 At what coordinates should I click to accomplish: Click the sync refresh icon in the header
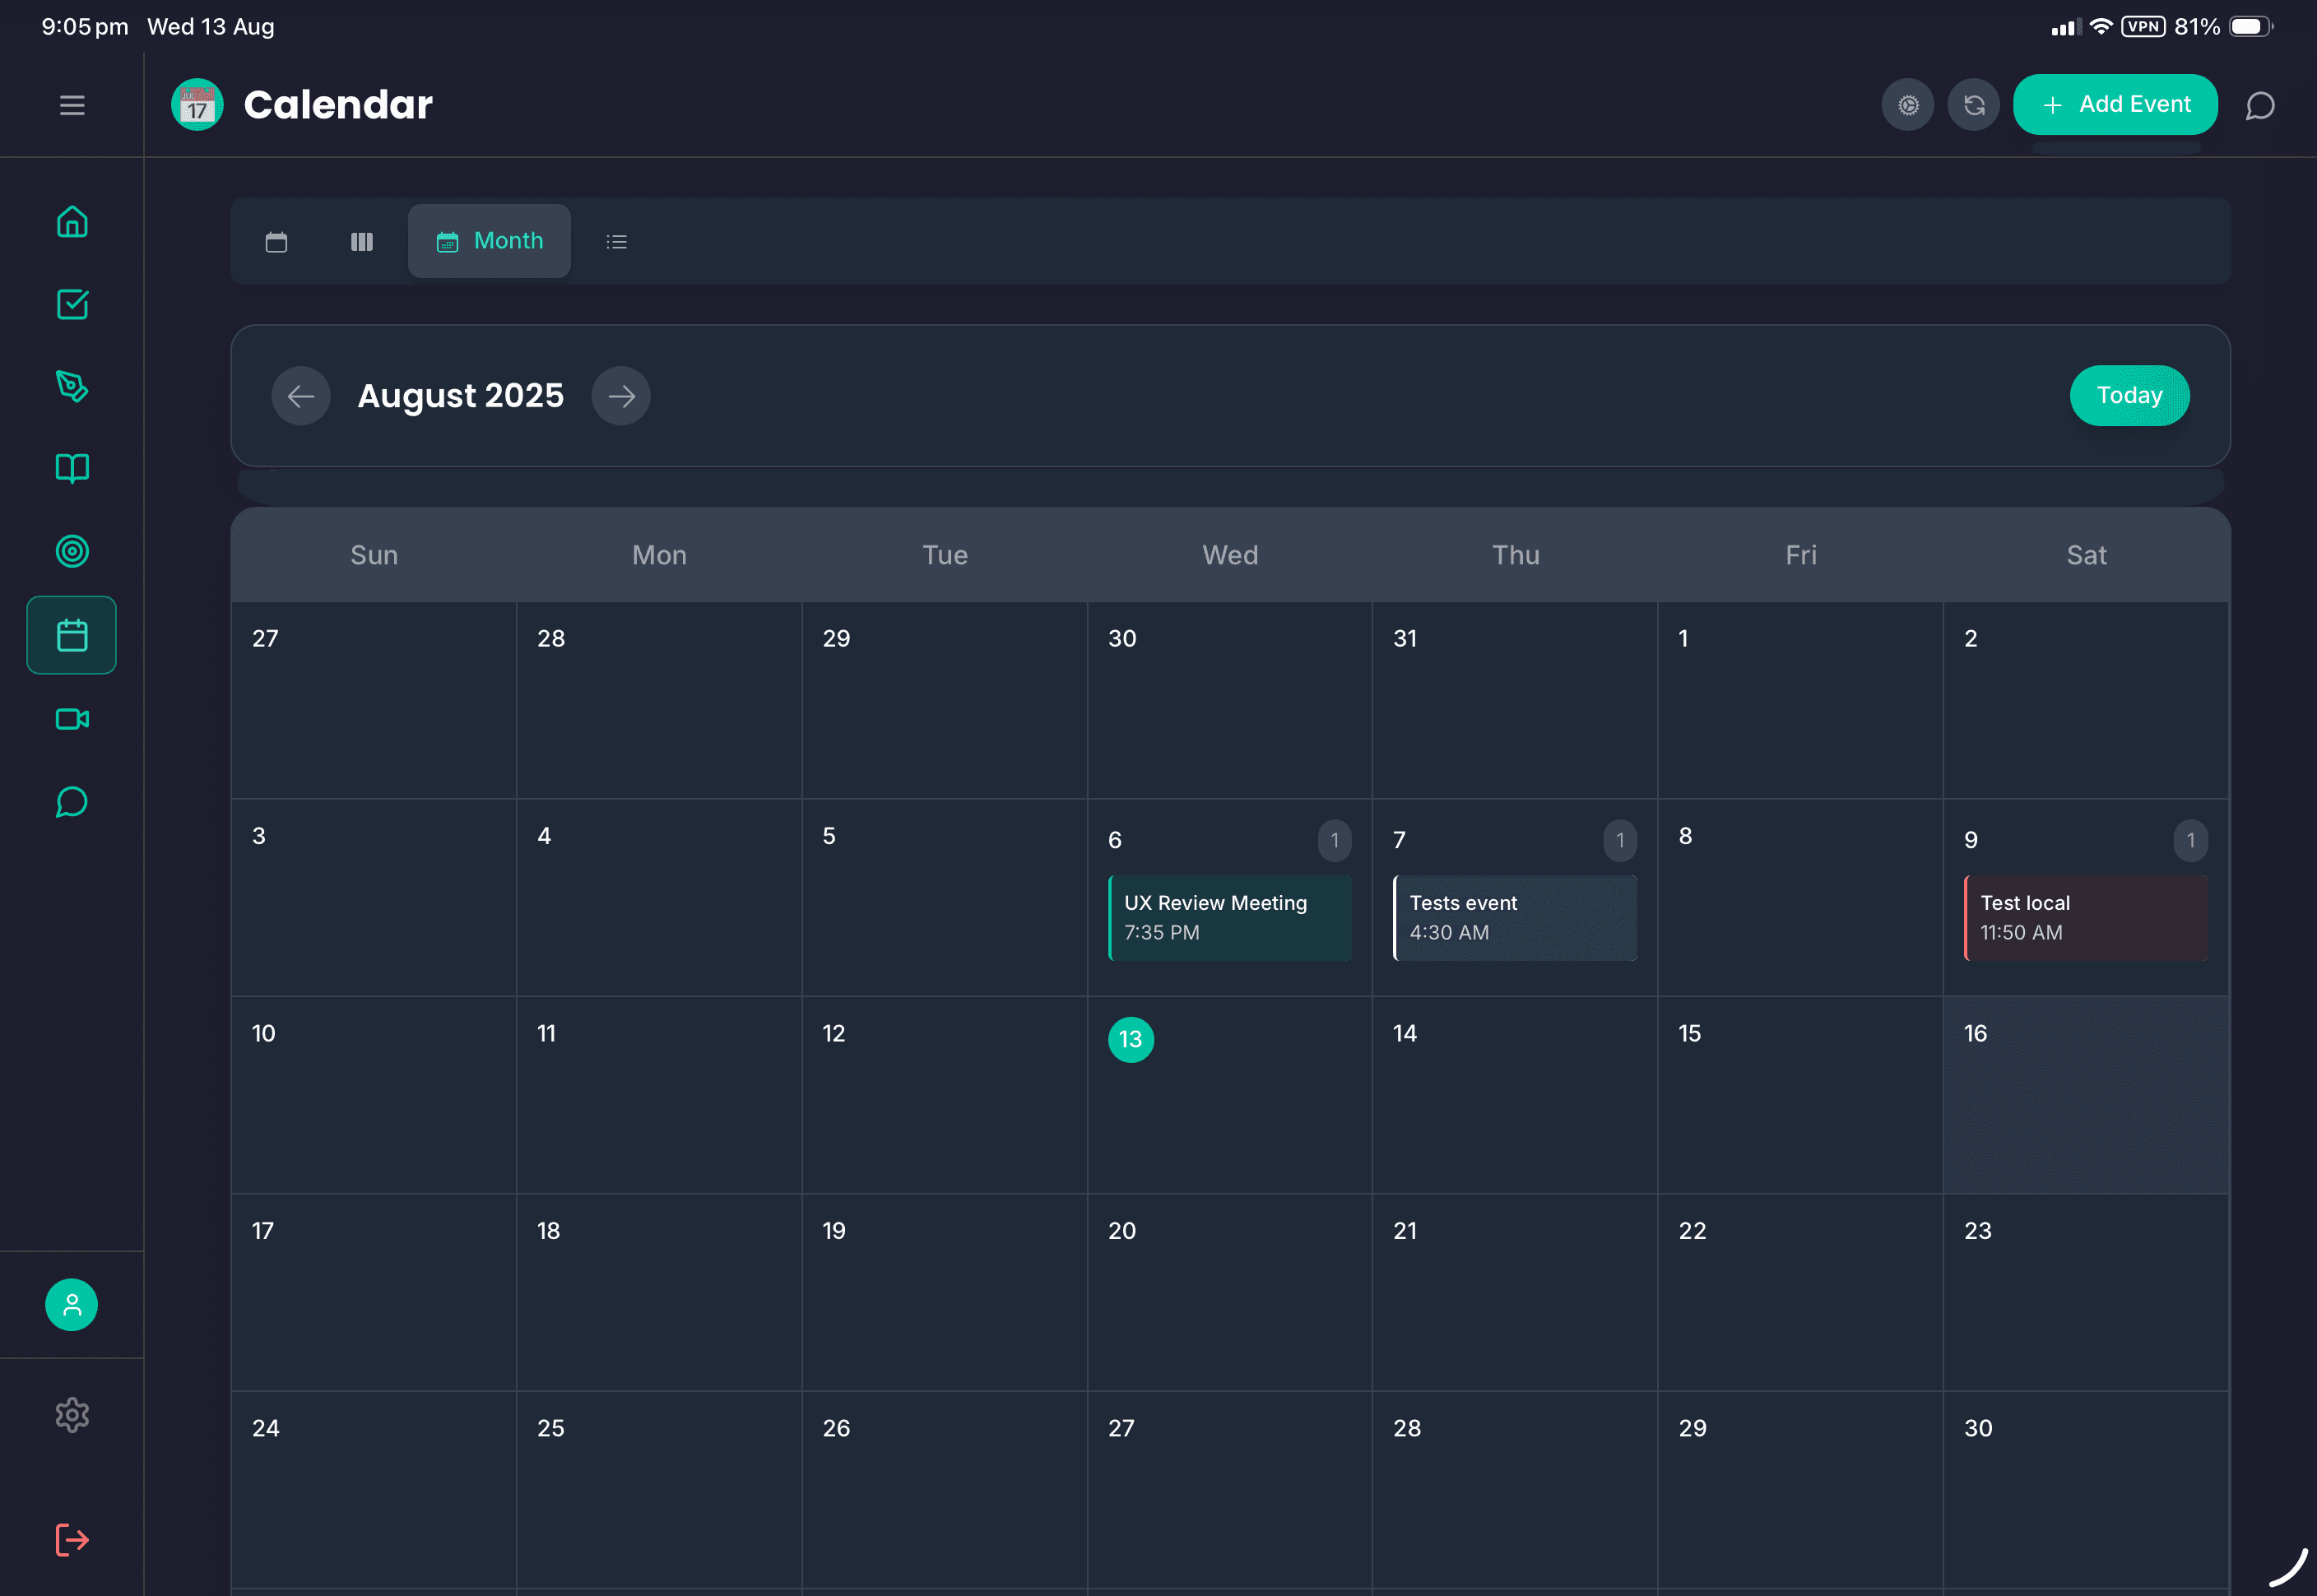[1973, 104]
